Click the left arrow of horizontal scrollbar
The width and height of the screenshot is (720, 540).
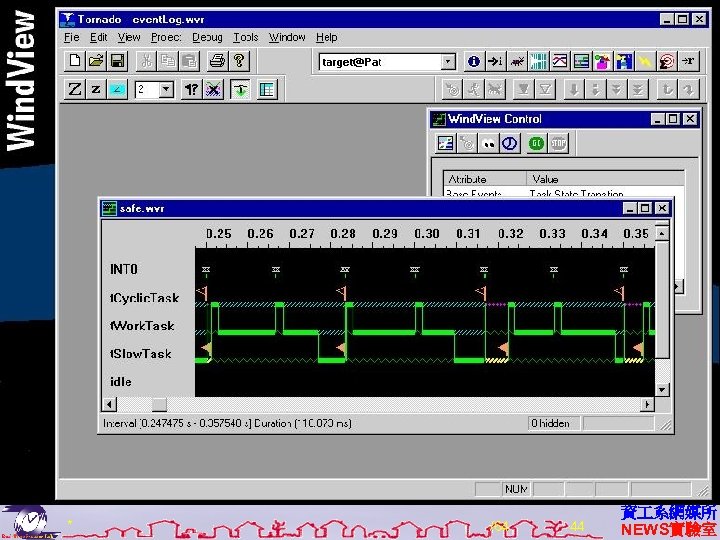[109, 405]
